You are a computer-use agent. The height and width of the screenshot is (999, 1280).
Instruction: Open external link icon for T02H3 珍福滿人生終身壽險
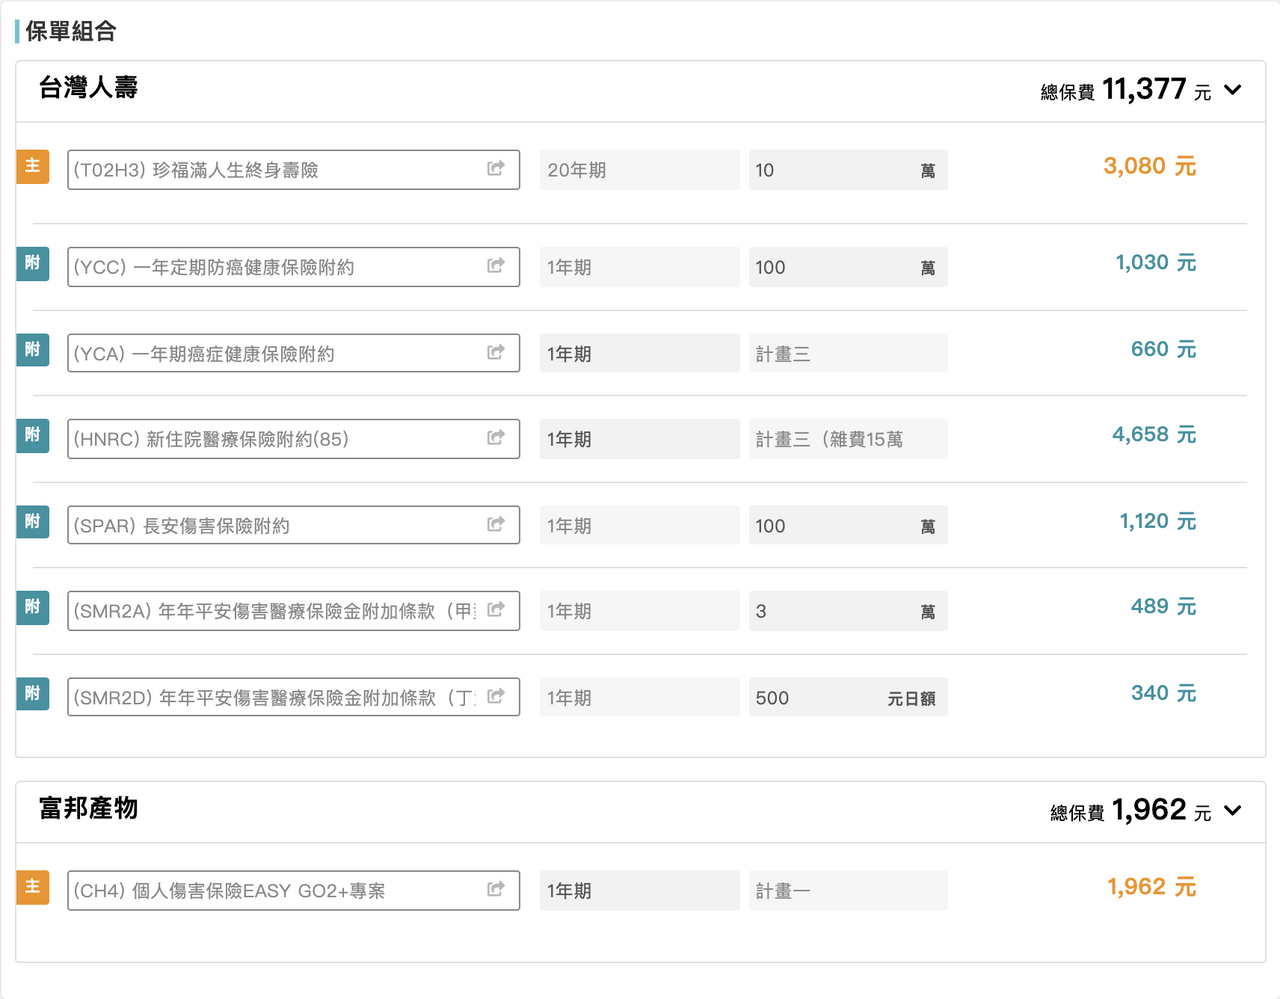[x=496, y=168]
